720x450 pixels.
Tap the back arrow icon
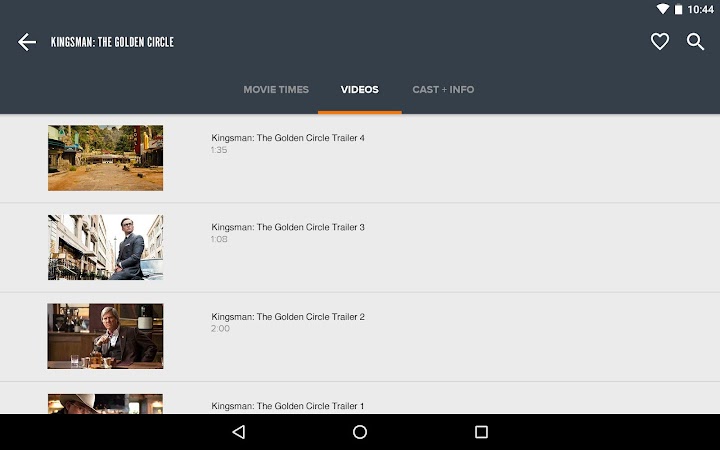coord(27,42)
